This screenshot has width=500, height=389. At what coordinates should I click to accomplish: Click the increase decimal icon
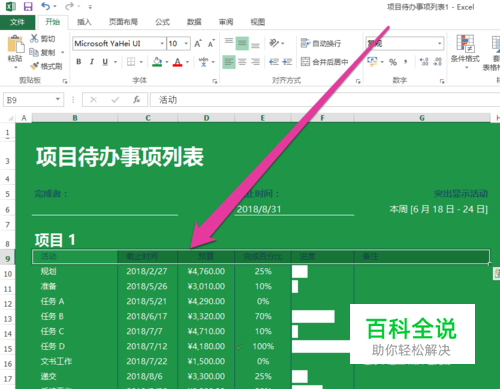(x=424, y=62)
